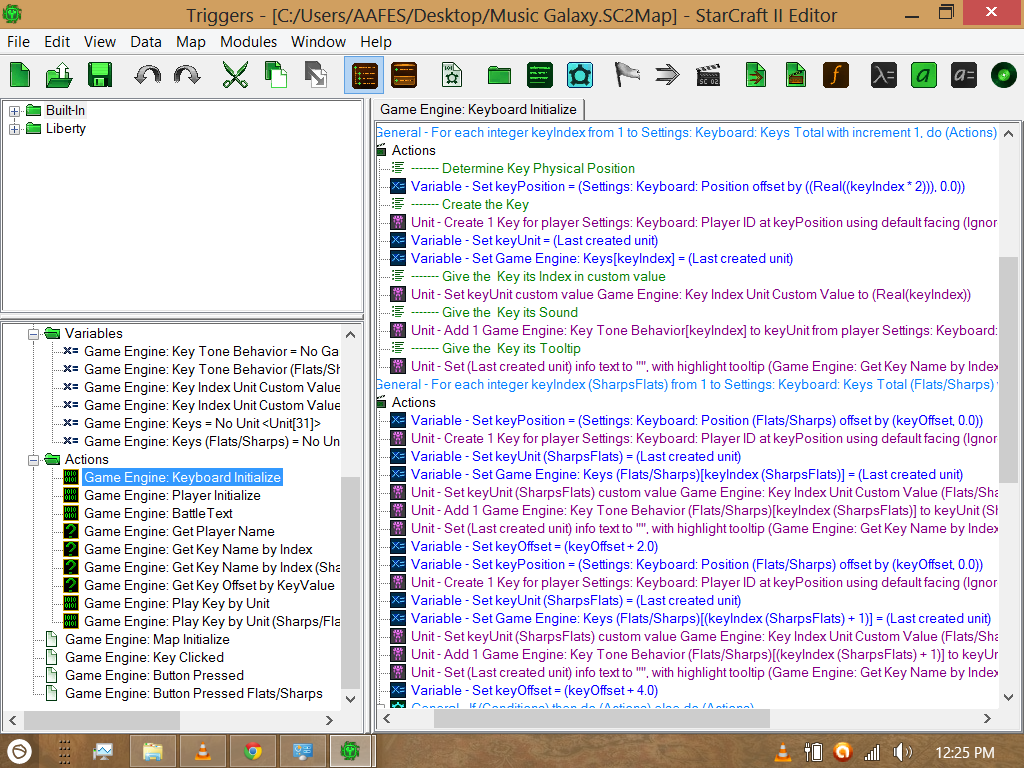This screenshot has height=768, width=1024.
Task: Click the document with orange arrow icon
Action: tap(756, 75)
